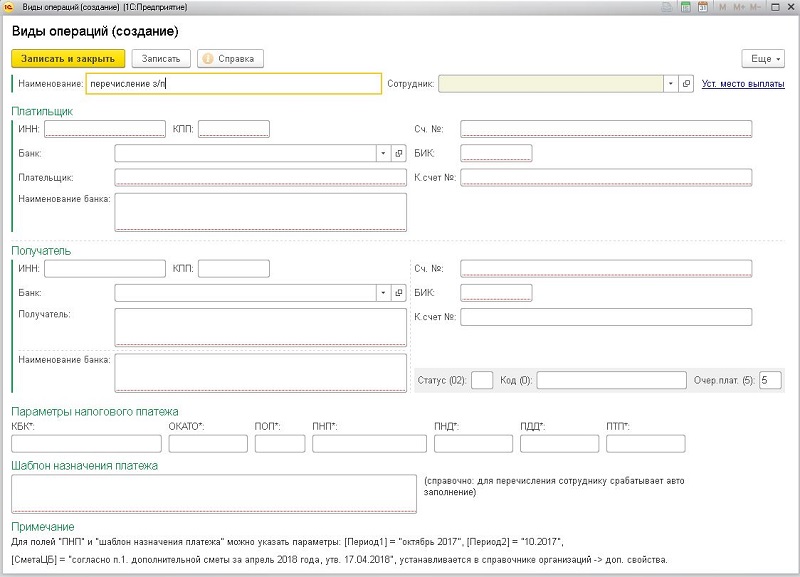Viewport: 800px width, 577px height.
Task: Open the calculator icon in title bar
Action: point(686,7)
